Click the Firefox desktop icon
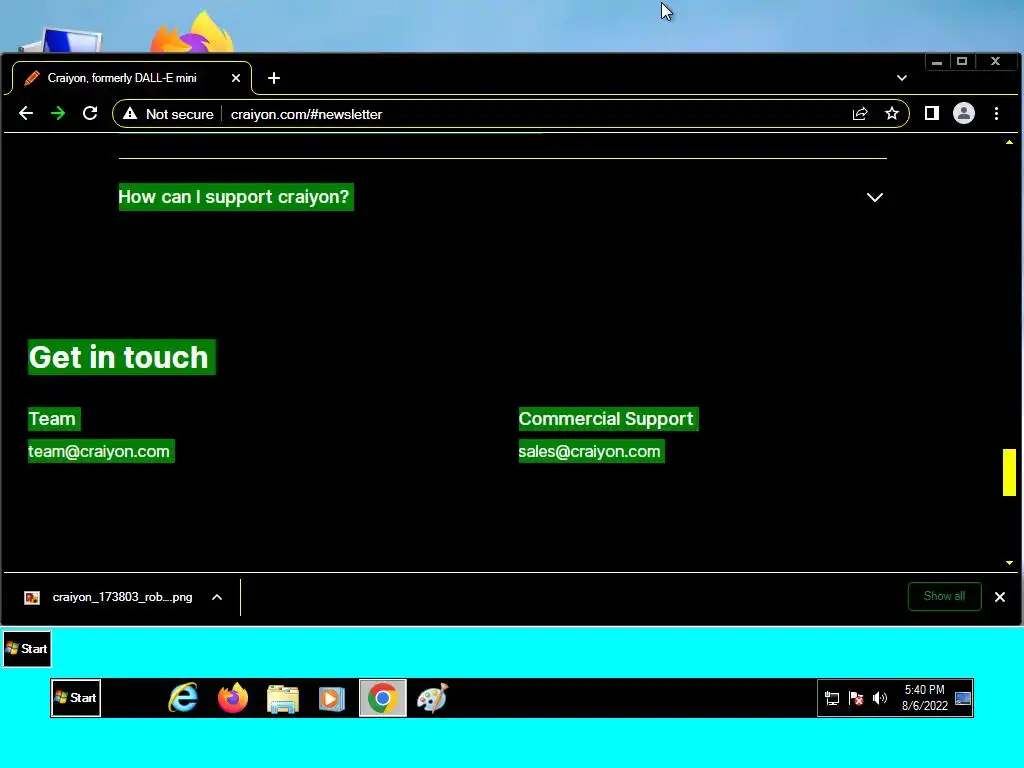Image resolution: width=1024 pixels, height=768 pixels. point(193,33)
